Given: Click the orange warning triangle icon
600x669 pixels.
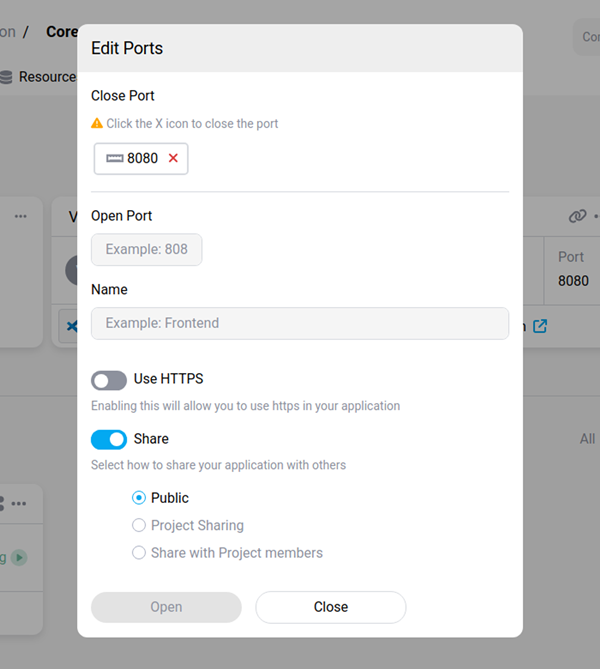Looking at the screenshot, I should click(x=97, y=123).
